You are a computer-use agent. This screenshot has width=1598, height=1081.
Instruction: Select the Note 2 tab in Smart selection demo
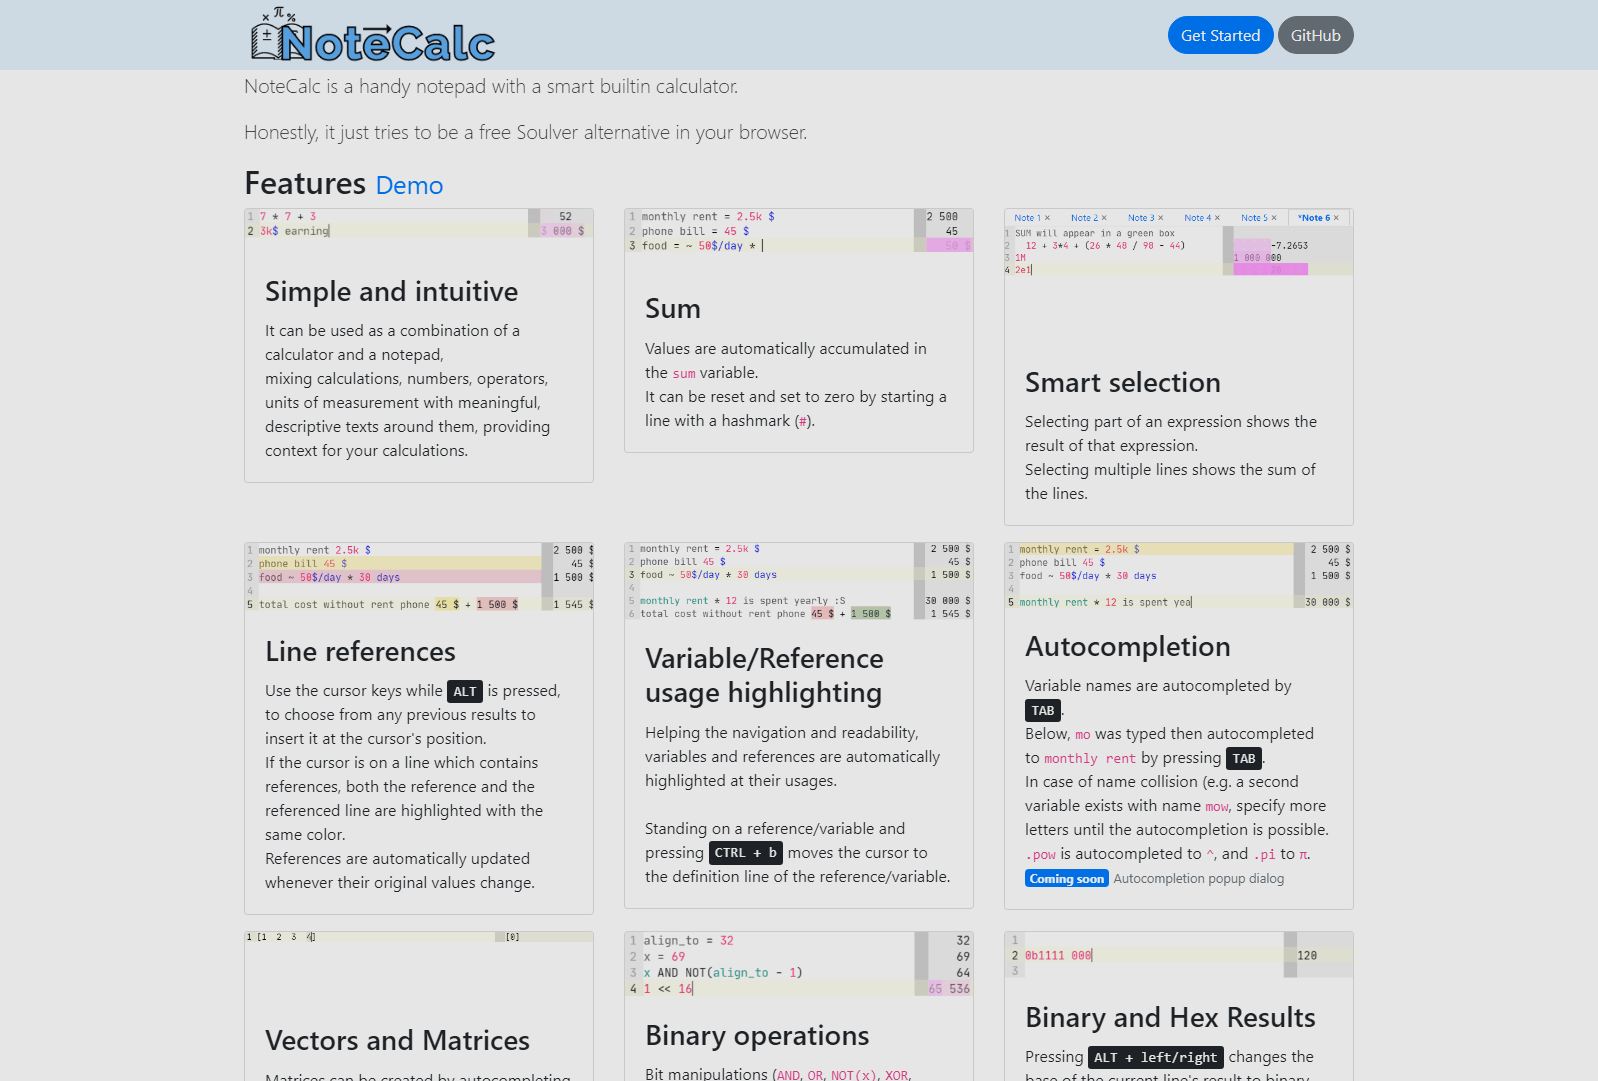click(1083, 217)
